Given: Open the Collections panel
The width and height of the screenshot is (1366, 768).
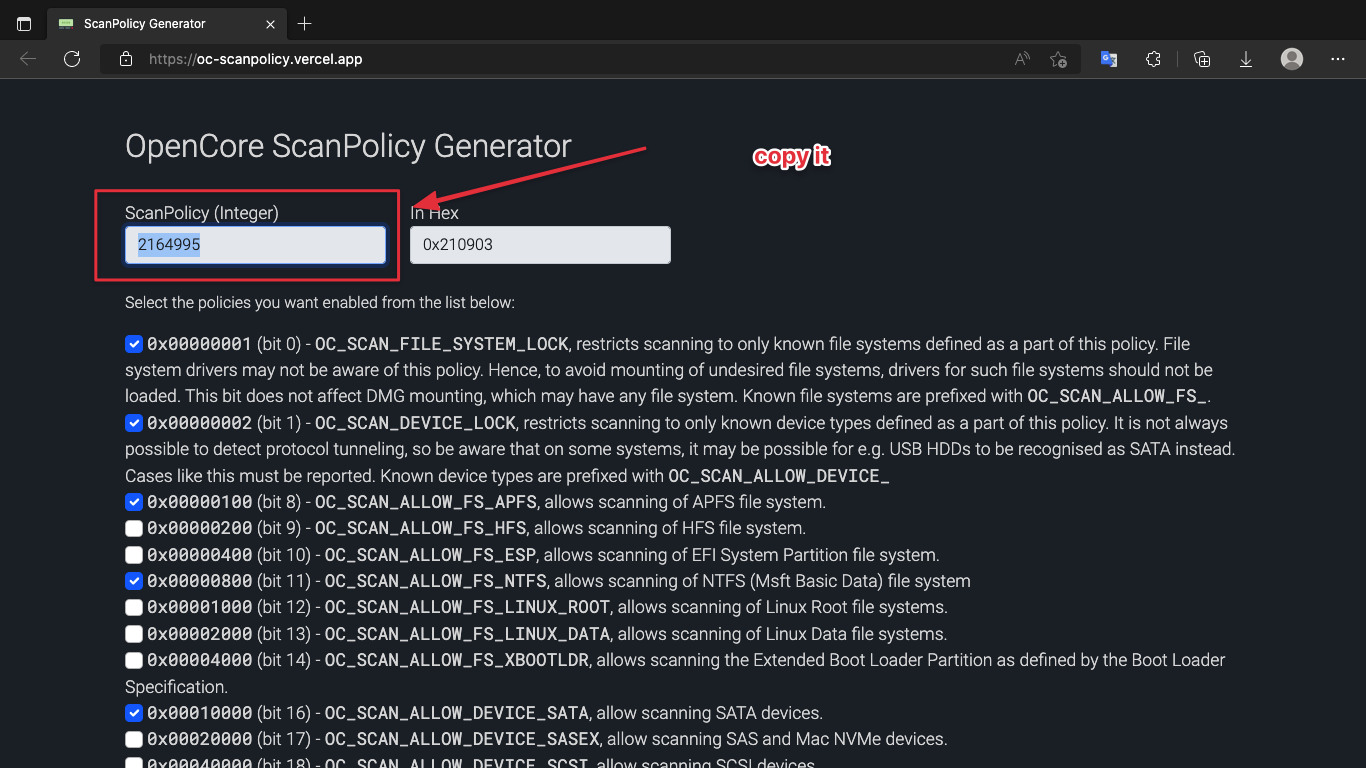Looking at the screenshot, I should [x=1202, y=59].
